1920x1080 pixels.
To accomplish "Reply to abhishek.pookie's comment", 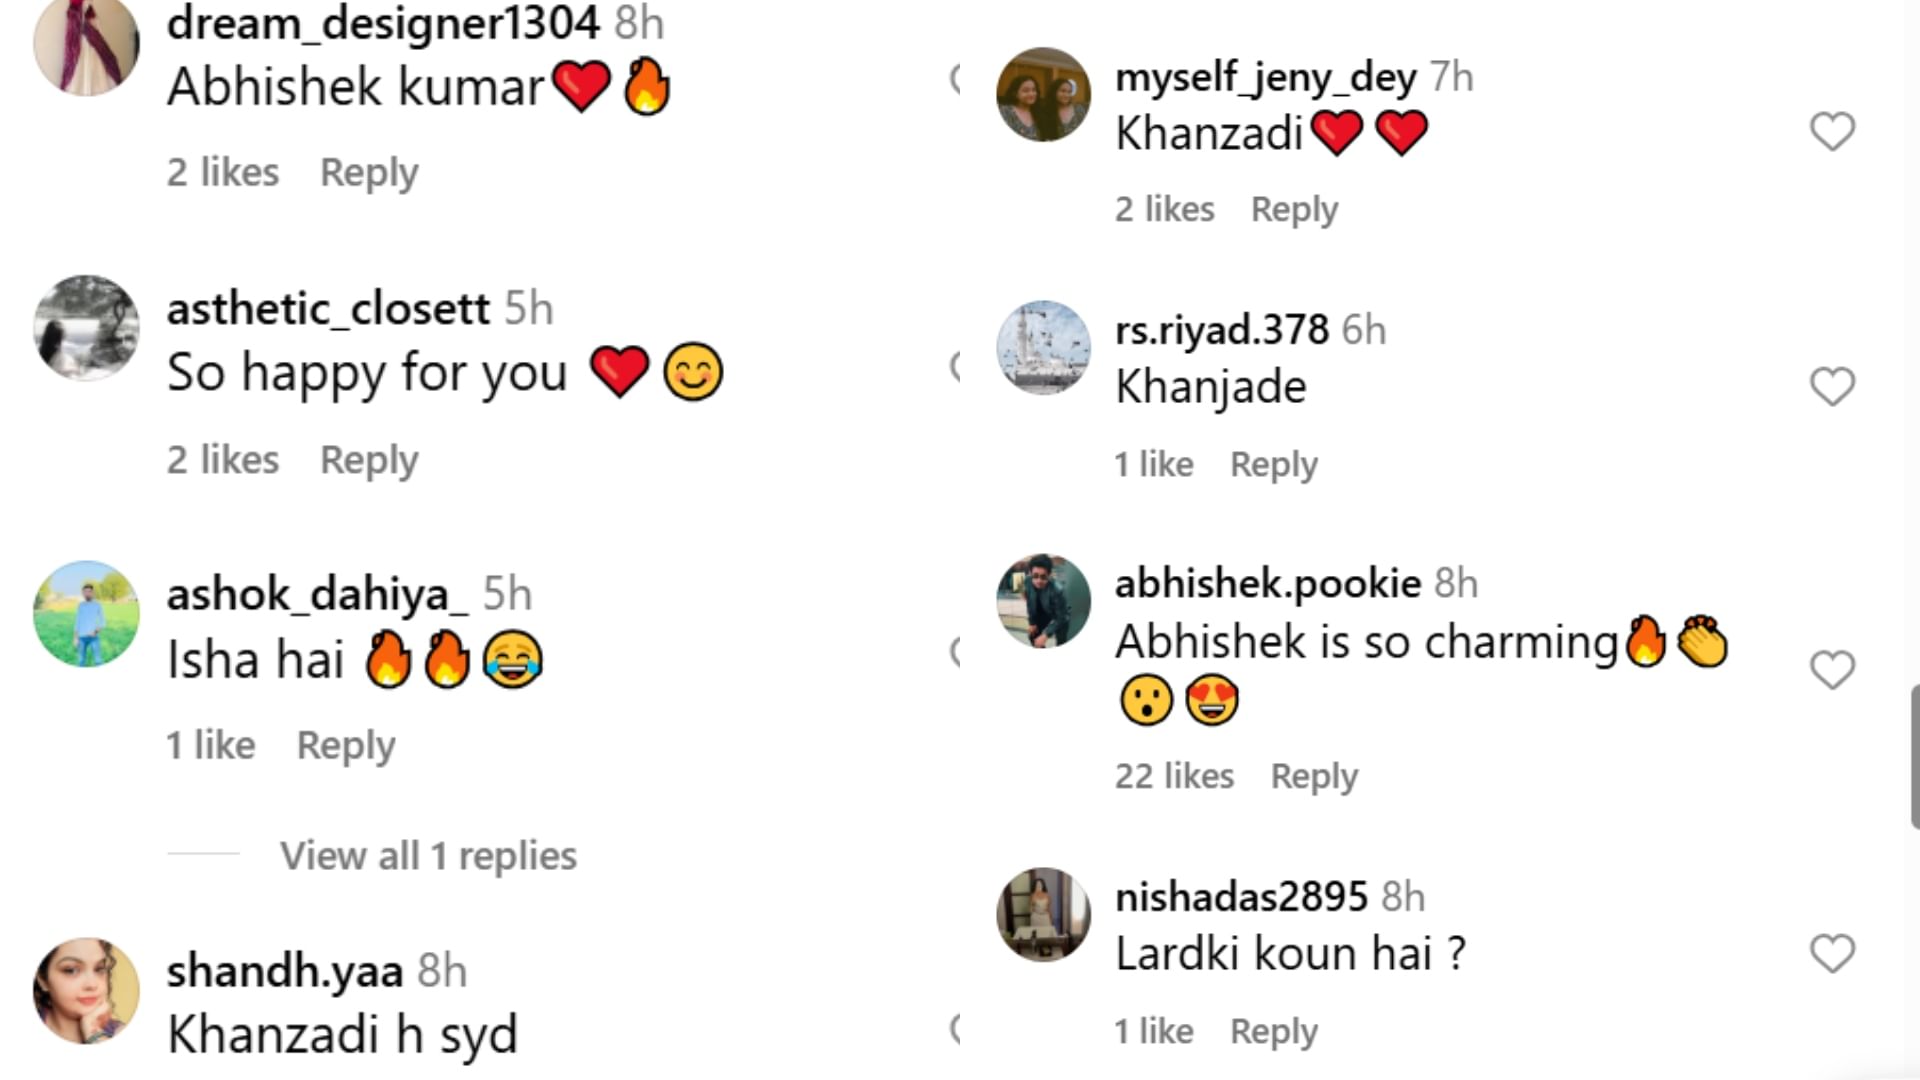I will click(x=1314, y=776).
